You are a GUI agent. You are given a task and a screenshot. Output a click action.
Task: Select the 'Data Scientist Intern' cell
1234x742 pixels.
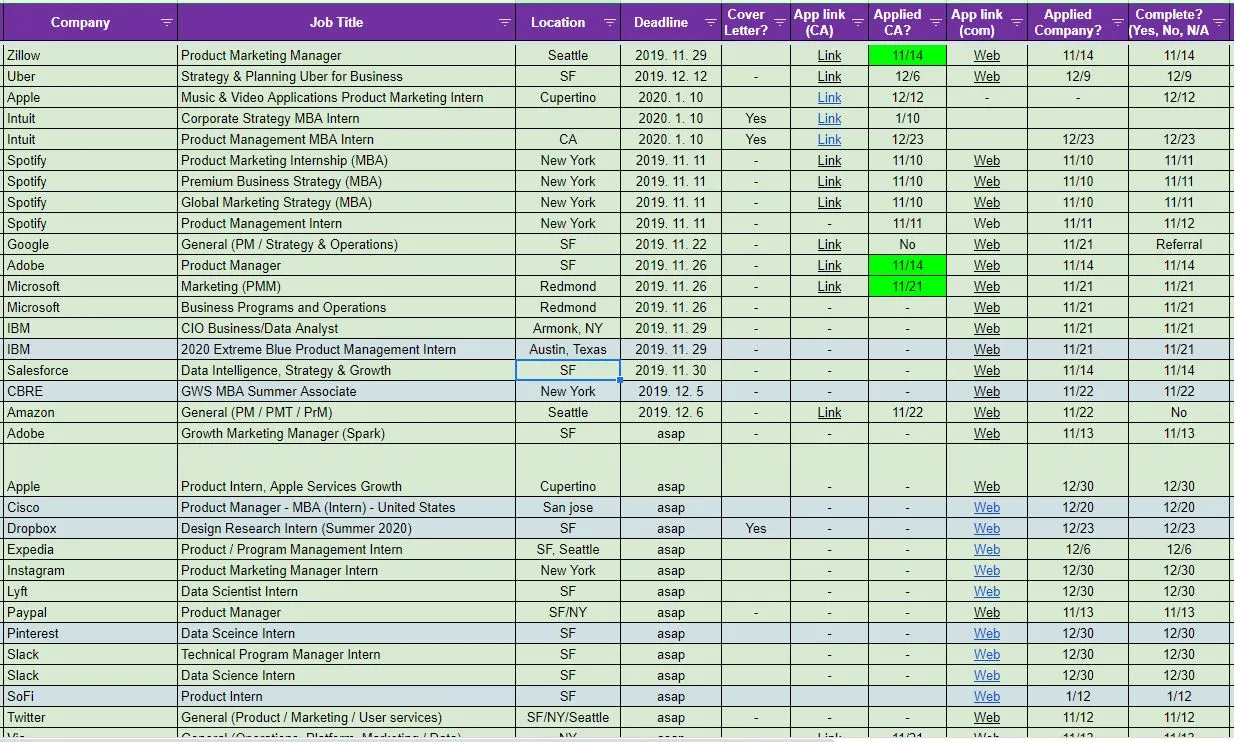click(x=347, y=591)
